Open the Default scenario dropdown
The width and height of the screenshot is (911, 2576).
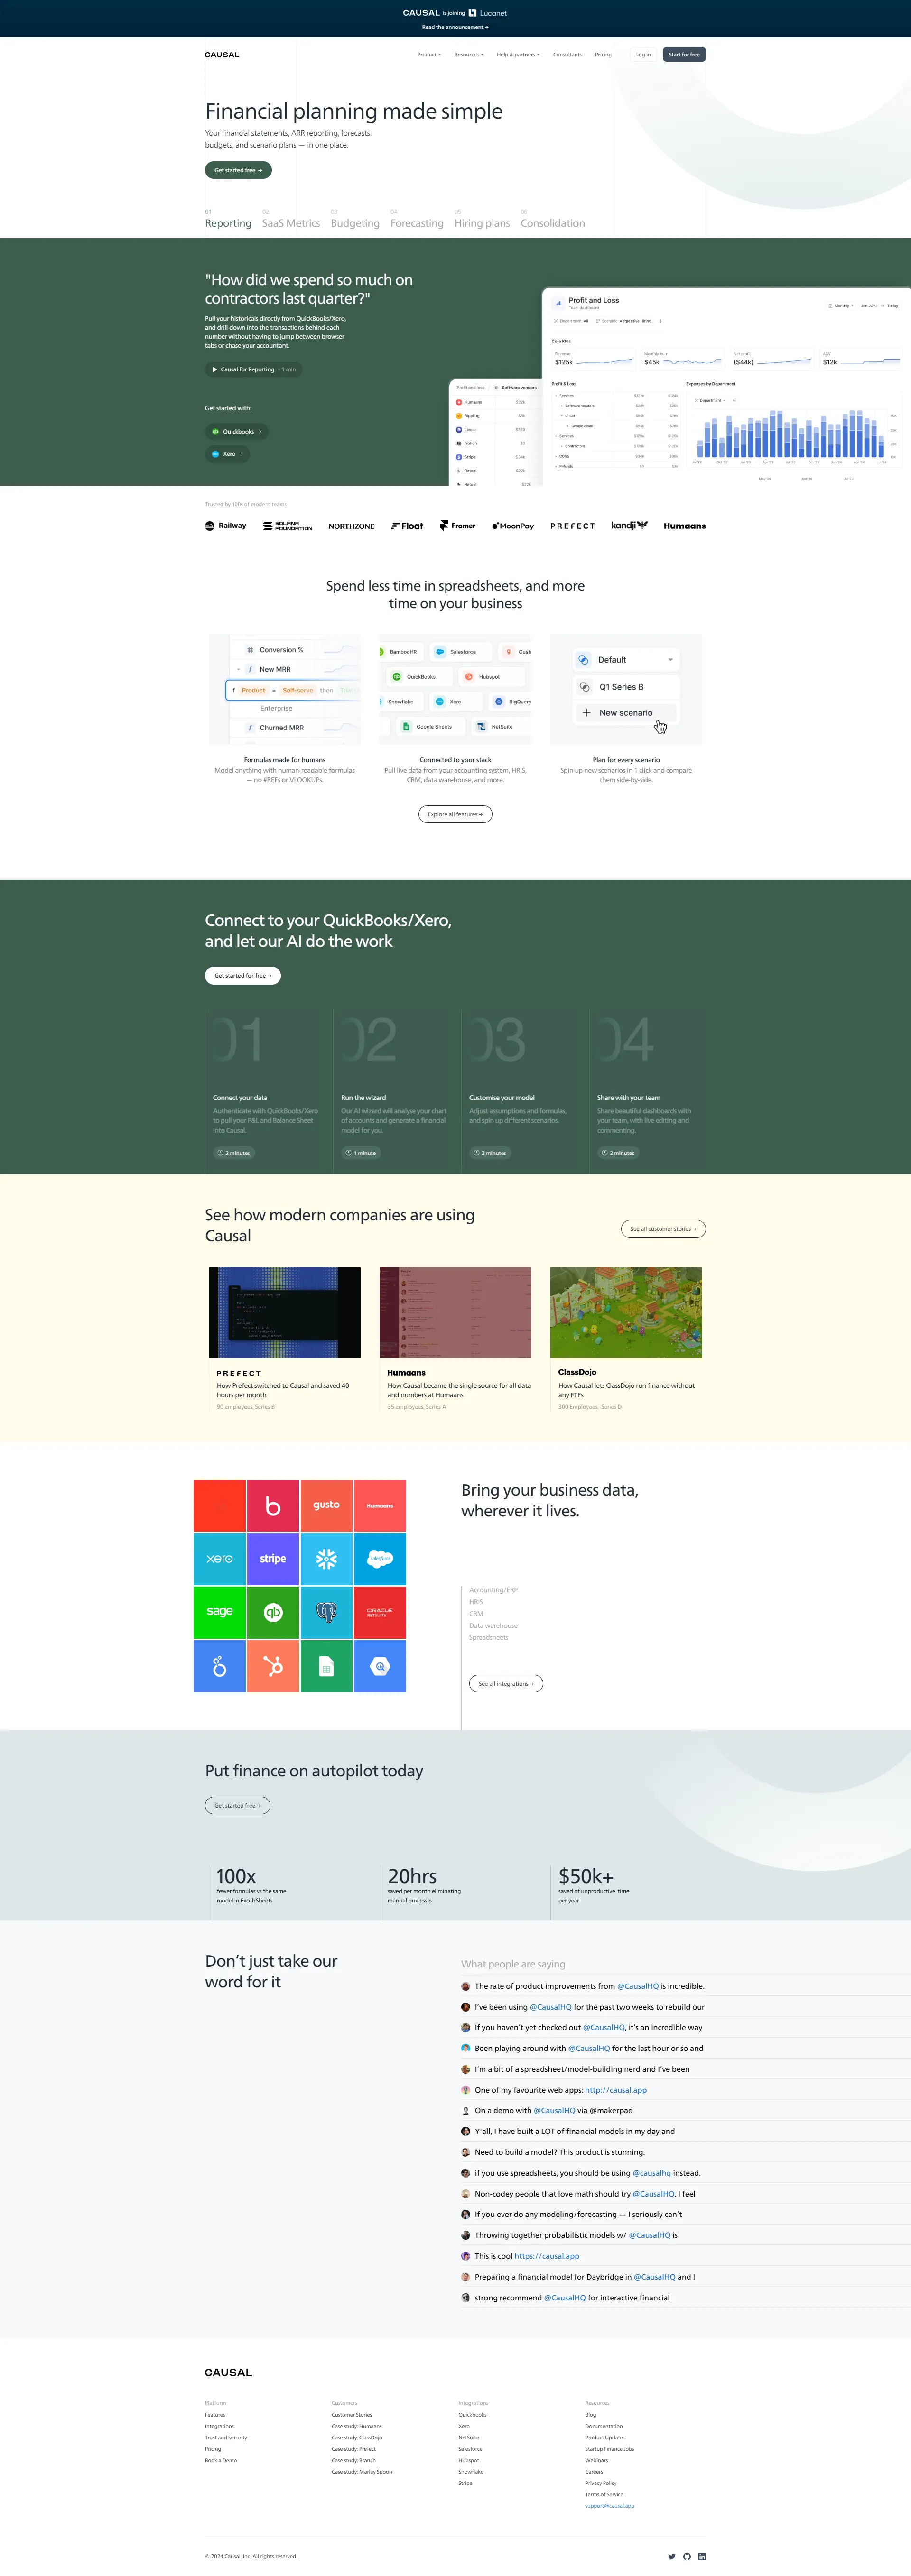626,660
